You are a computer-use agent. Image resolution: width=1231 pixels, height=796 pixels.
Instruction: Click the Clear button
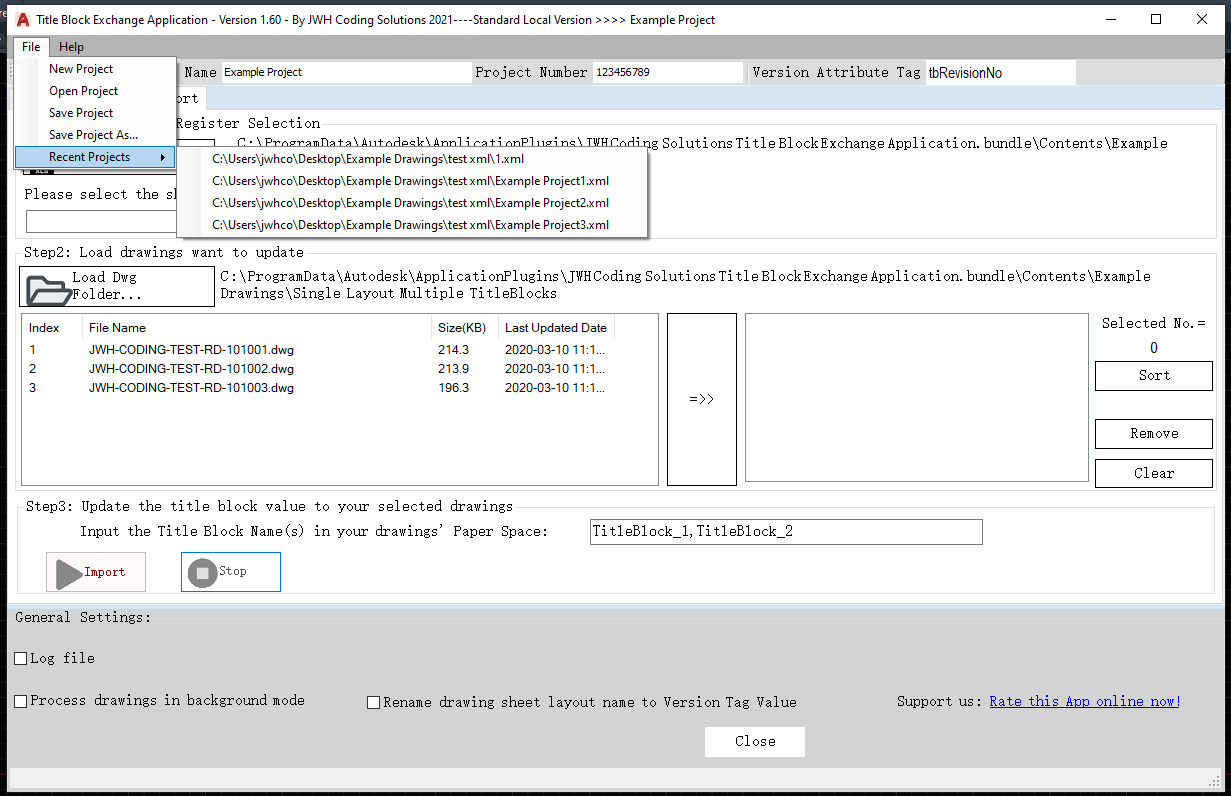point(1154,474)
